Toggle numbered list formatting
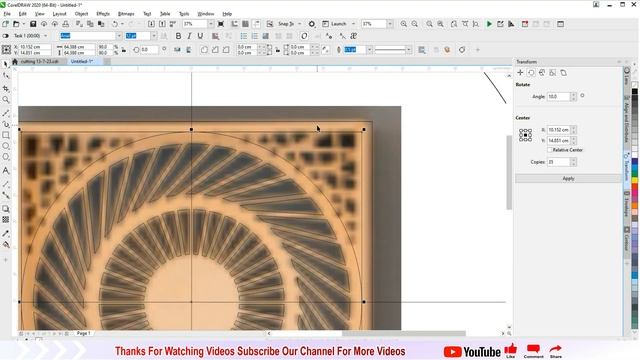Screen dimensions: 640x360 (x=255, y=36)
